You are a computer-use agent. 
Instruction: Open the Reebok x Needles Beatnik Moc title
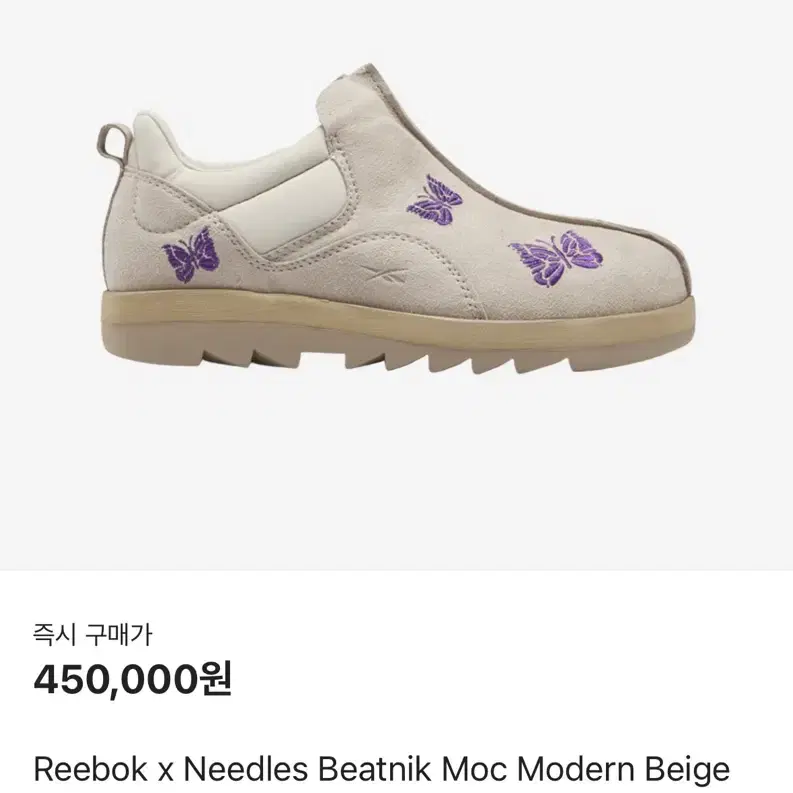(382, 770)
